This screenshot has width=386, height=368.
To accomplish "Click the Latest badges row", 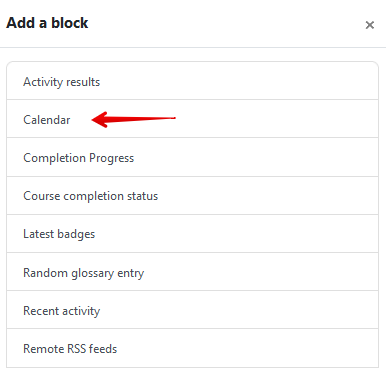I will click(193, 234).
